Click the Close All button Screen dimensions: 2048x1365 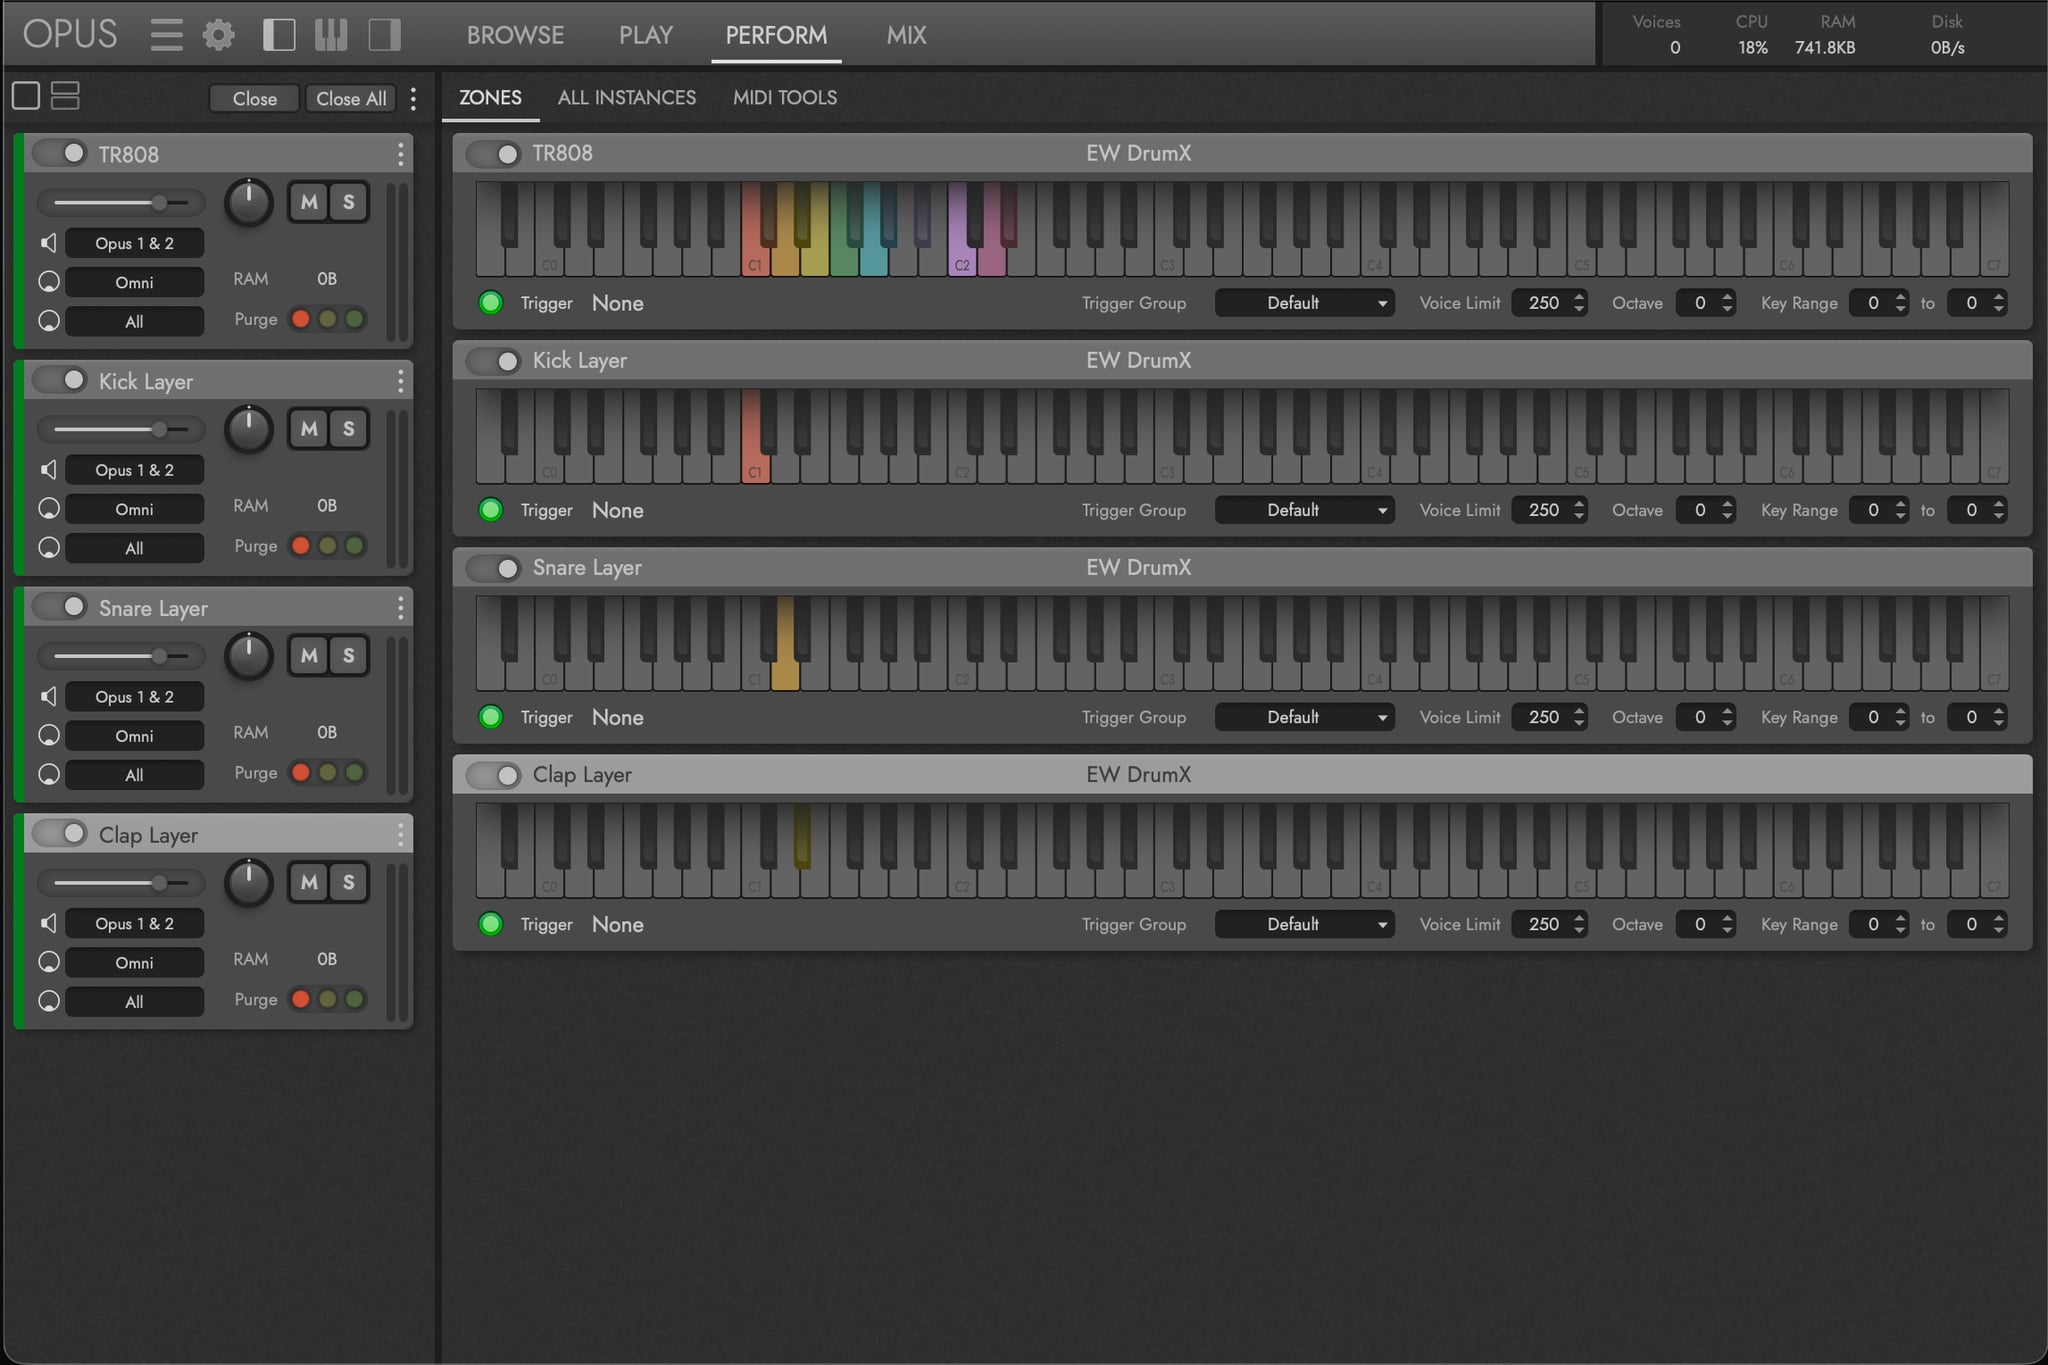tap(351, 98)
